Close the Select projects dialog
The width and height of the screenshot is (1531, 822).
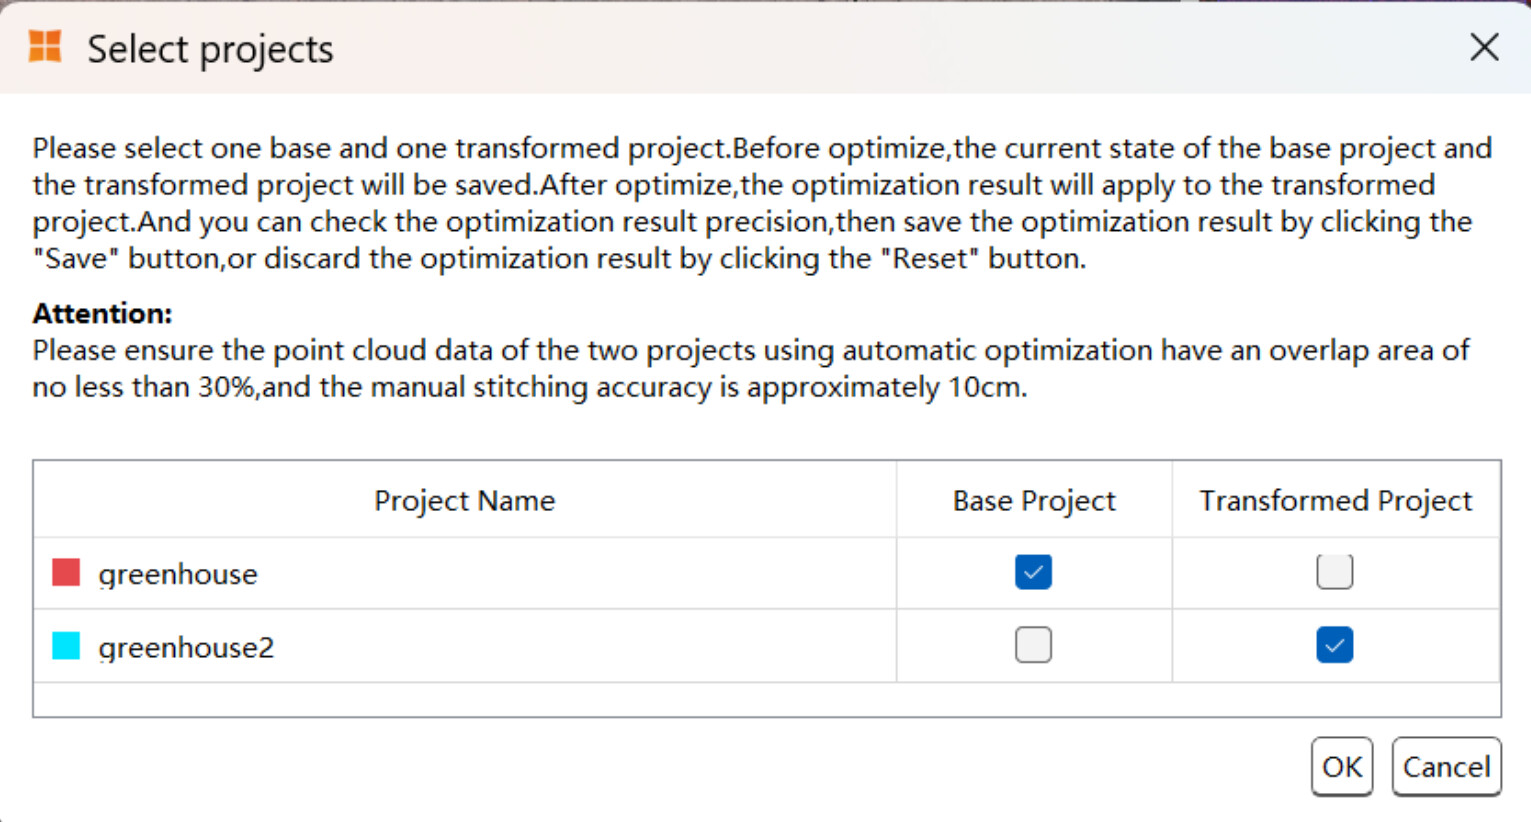coord(1484,47)
